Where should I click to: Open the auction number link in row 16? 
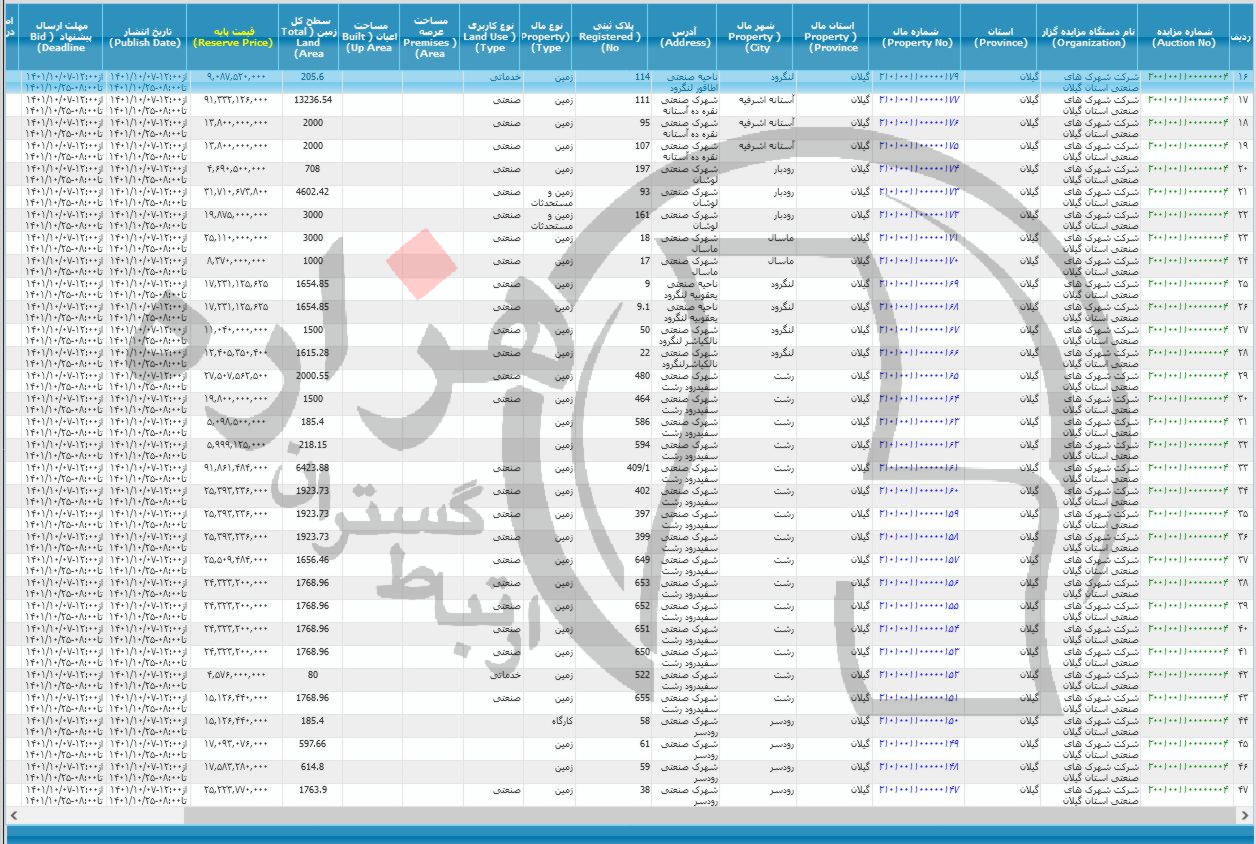1185,77
